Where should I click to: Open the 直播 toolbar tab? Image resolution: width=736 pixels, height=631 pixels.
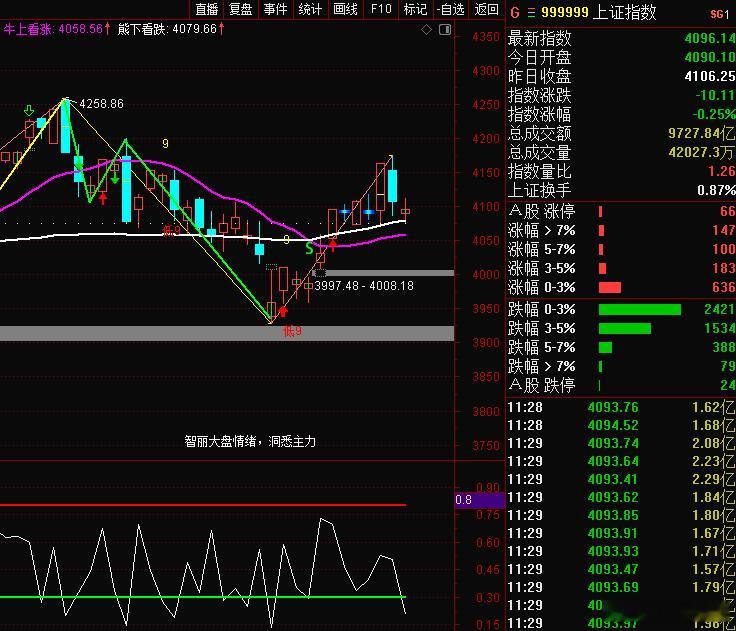[x=207, y=9]
